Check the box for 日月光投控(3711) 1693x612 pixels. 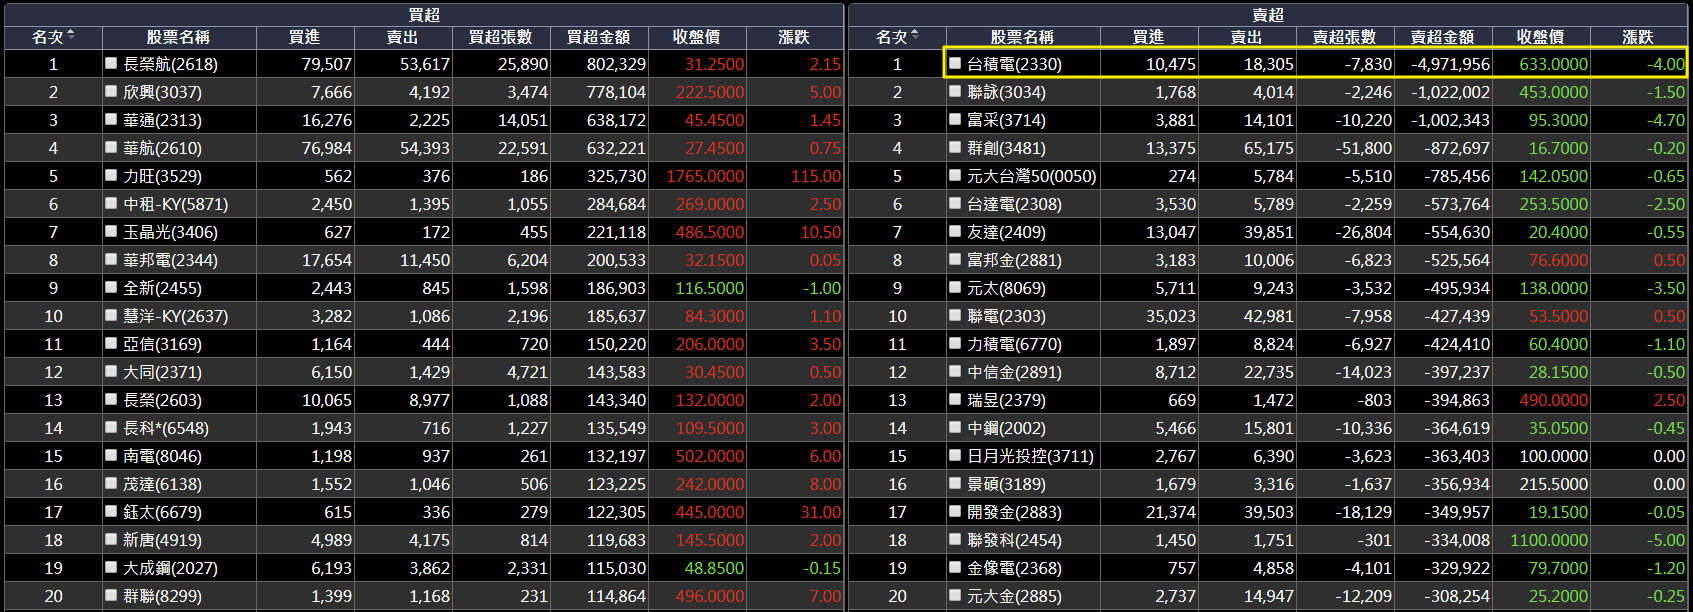coord(955,455)
